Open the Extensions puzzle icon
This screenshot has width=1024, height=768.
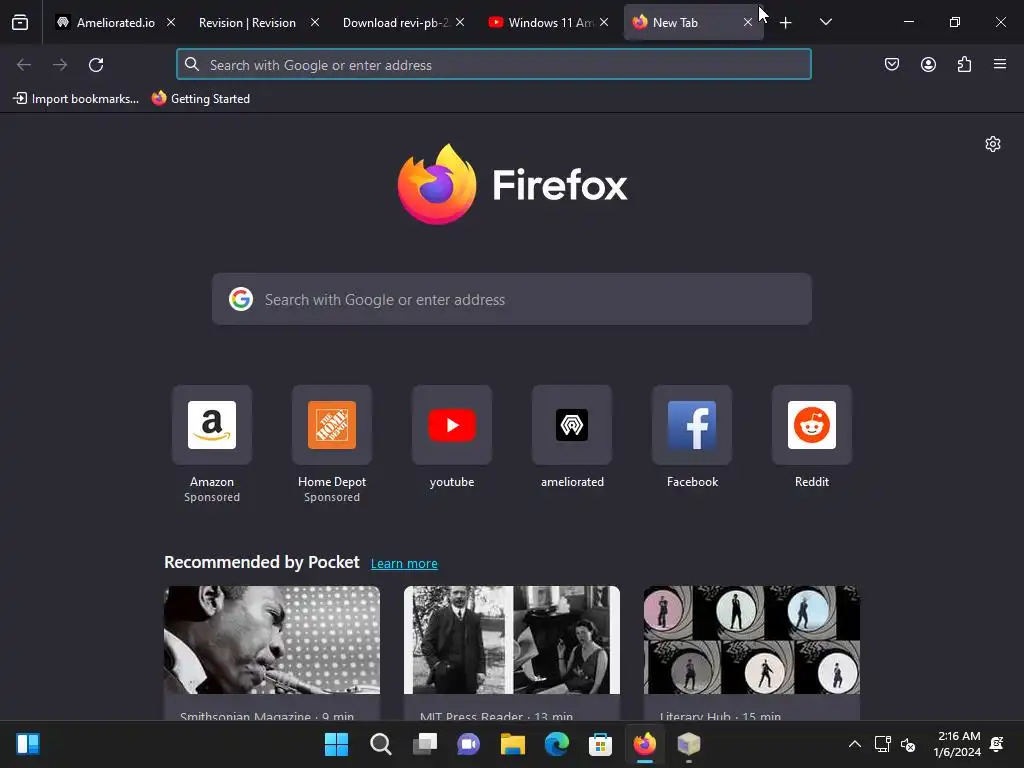pyautogui.click(x=964, y=64)
